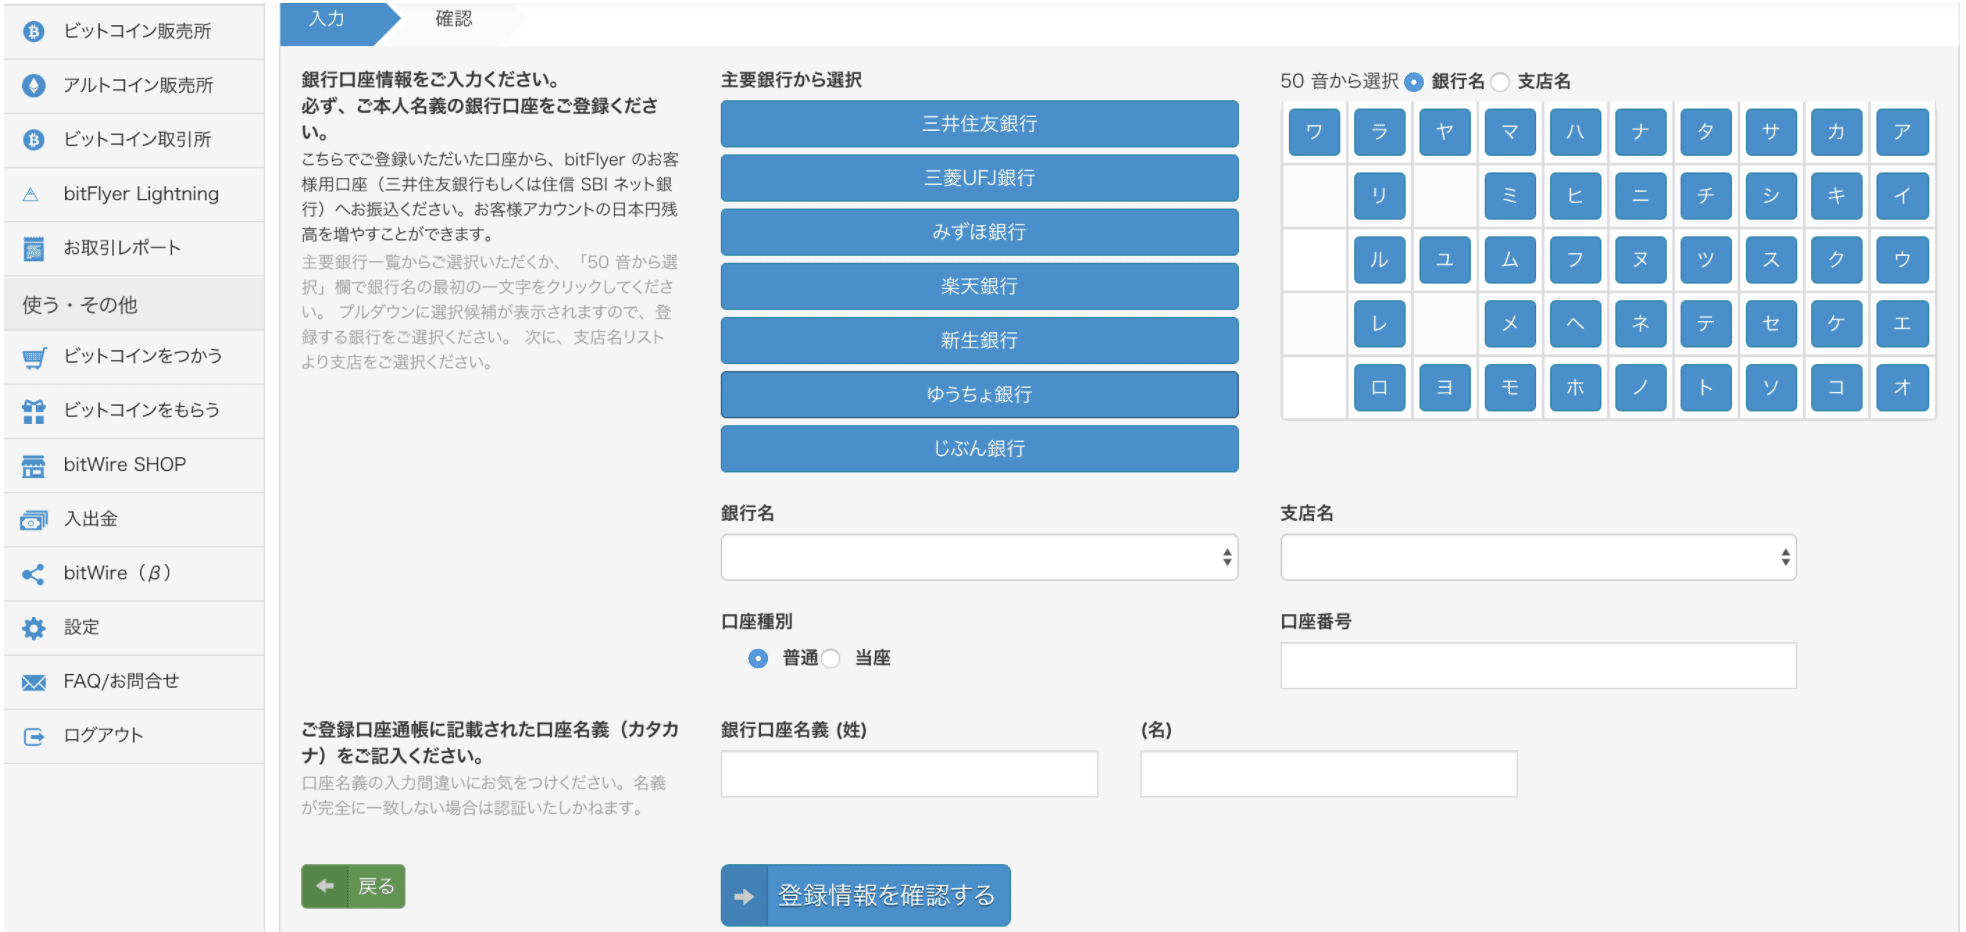1966x932 pixels.
Task: Click kana key カ
Action: coord(1836,132)
